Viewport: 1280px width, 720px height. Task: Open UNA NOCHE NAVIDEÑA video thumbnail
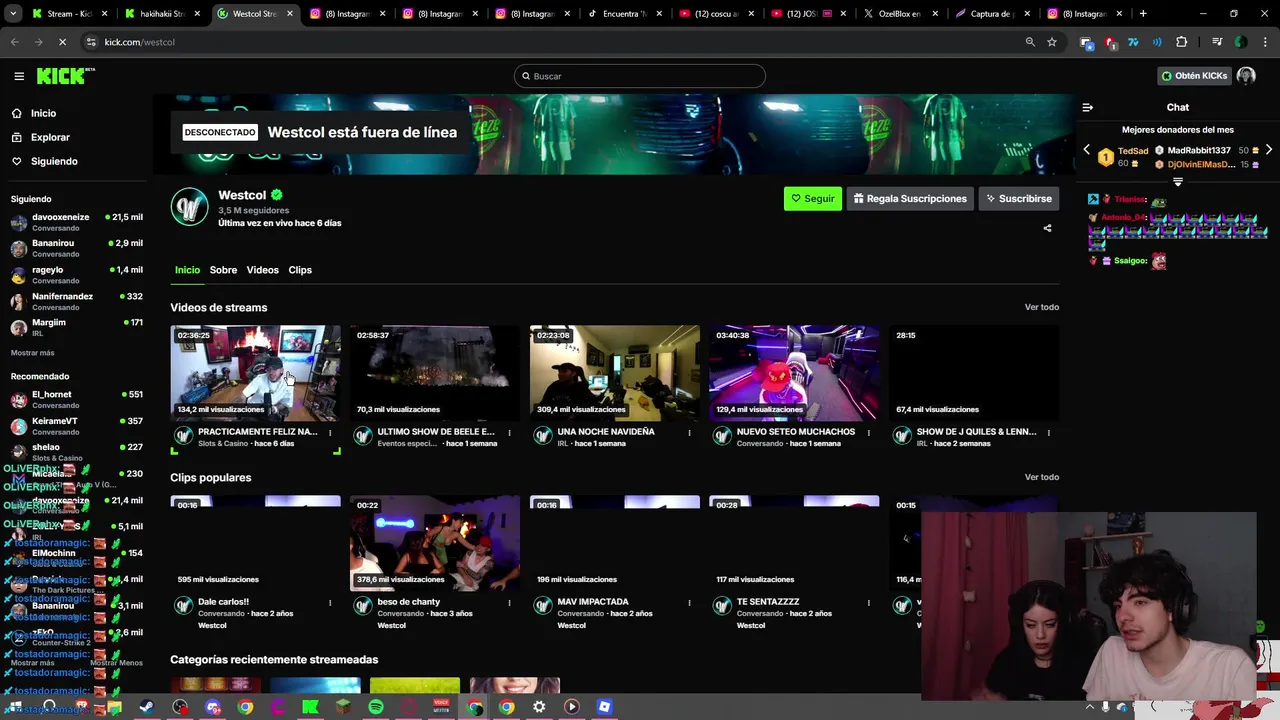615,372
